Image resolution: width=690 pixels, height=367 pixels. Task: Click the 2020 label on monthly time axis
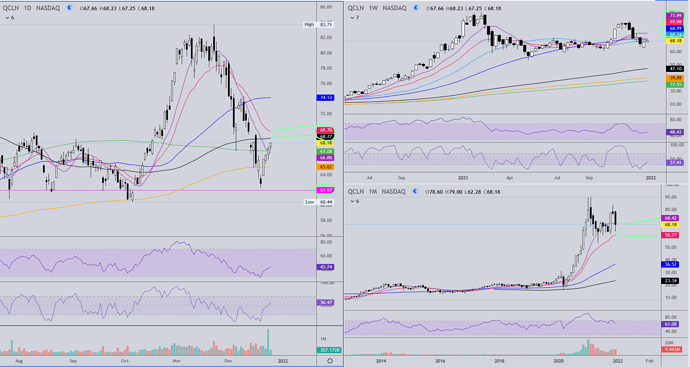coord(558,361)
